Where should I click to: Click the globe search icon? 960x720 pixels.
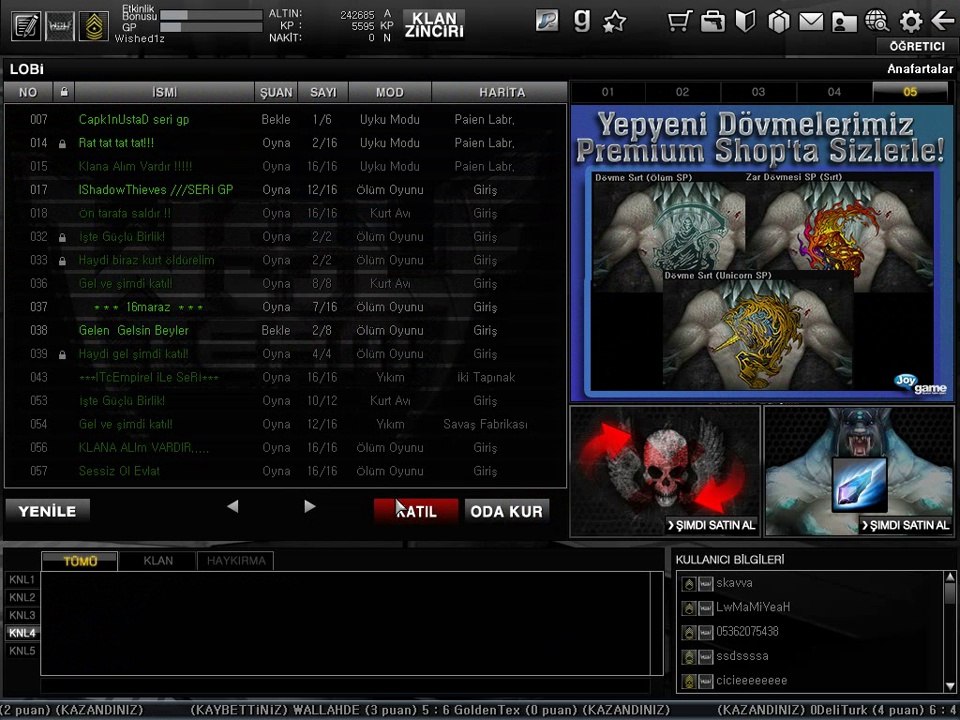coord(877,22)
